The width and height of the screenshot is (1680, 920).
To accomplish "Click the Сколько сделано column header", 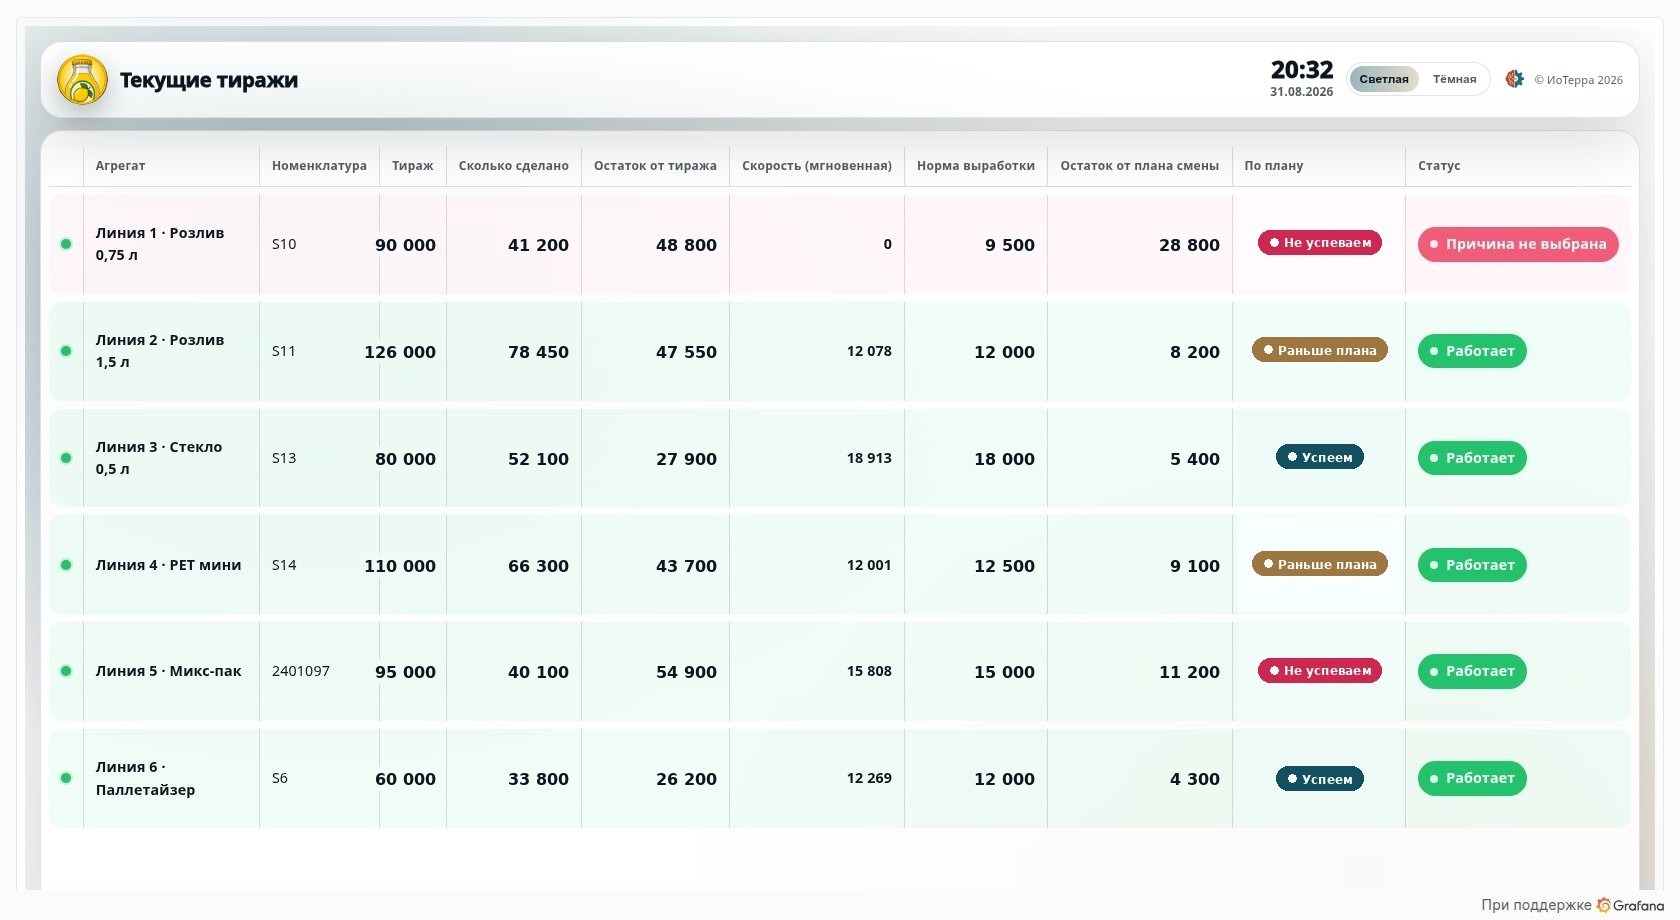I will [x=514, y=166].
